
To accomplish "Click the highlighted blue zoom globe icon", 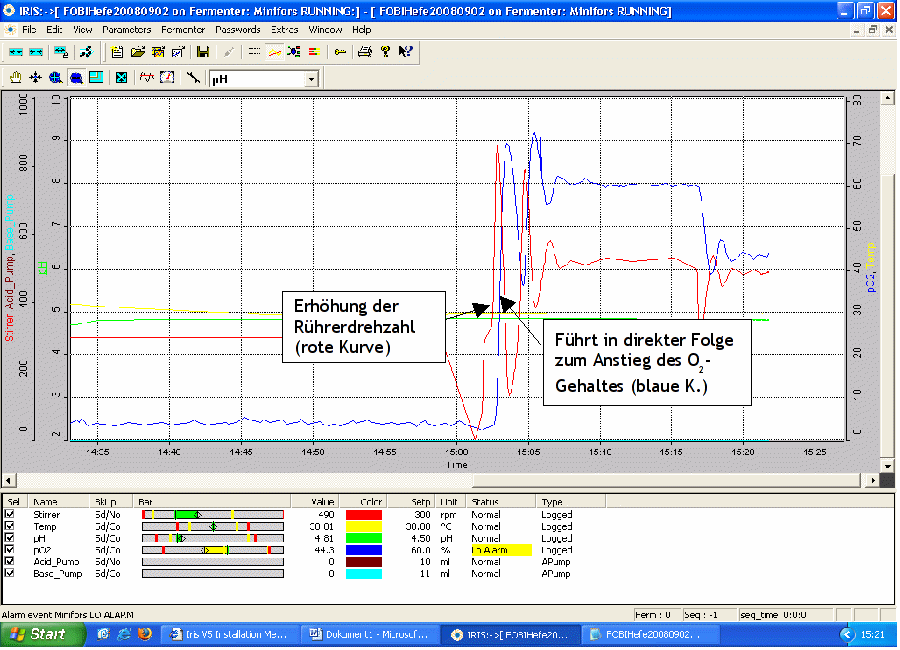I will [76, 78].
